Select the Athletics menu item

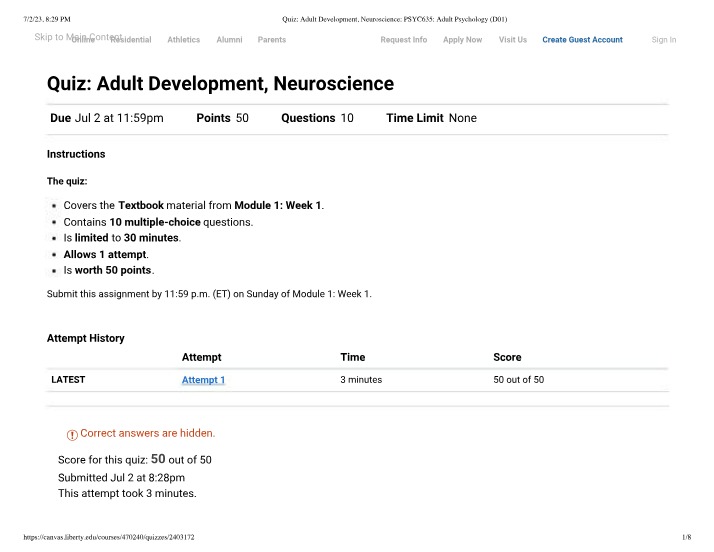point(184,40)
